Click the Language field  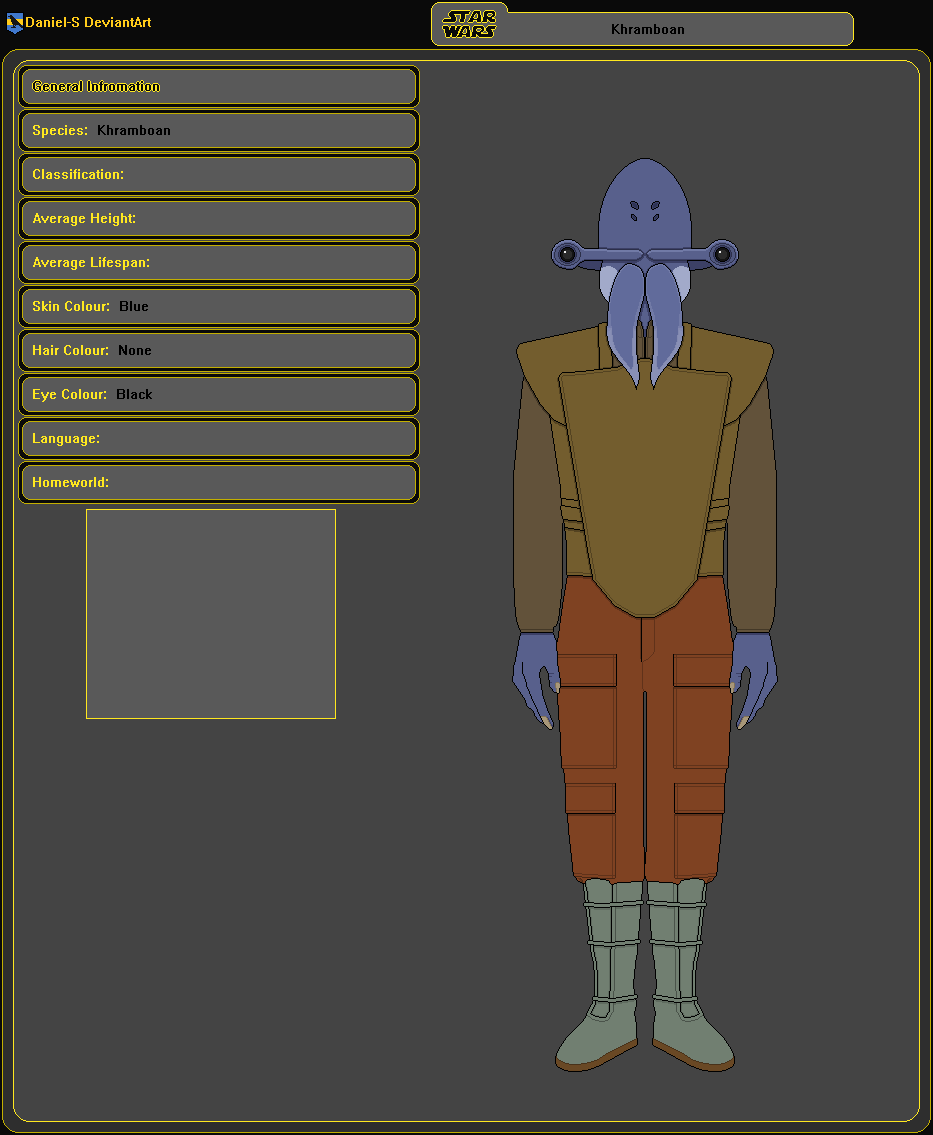click(x=219, y=439)
